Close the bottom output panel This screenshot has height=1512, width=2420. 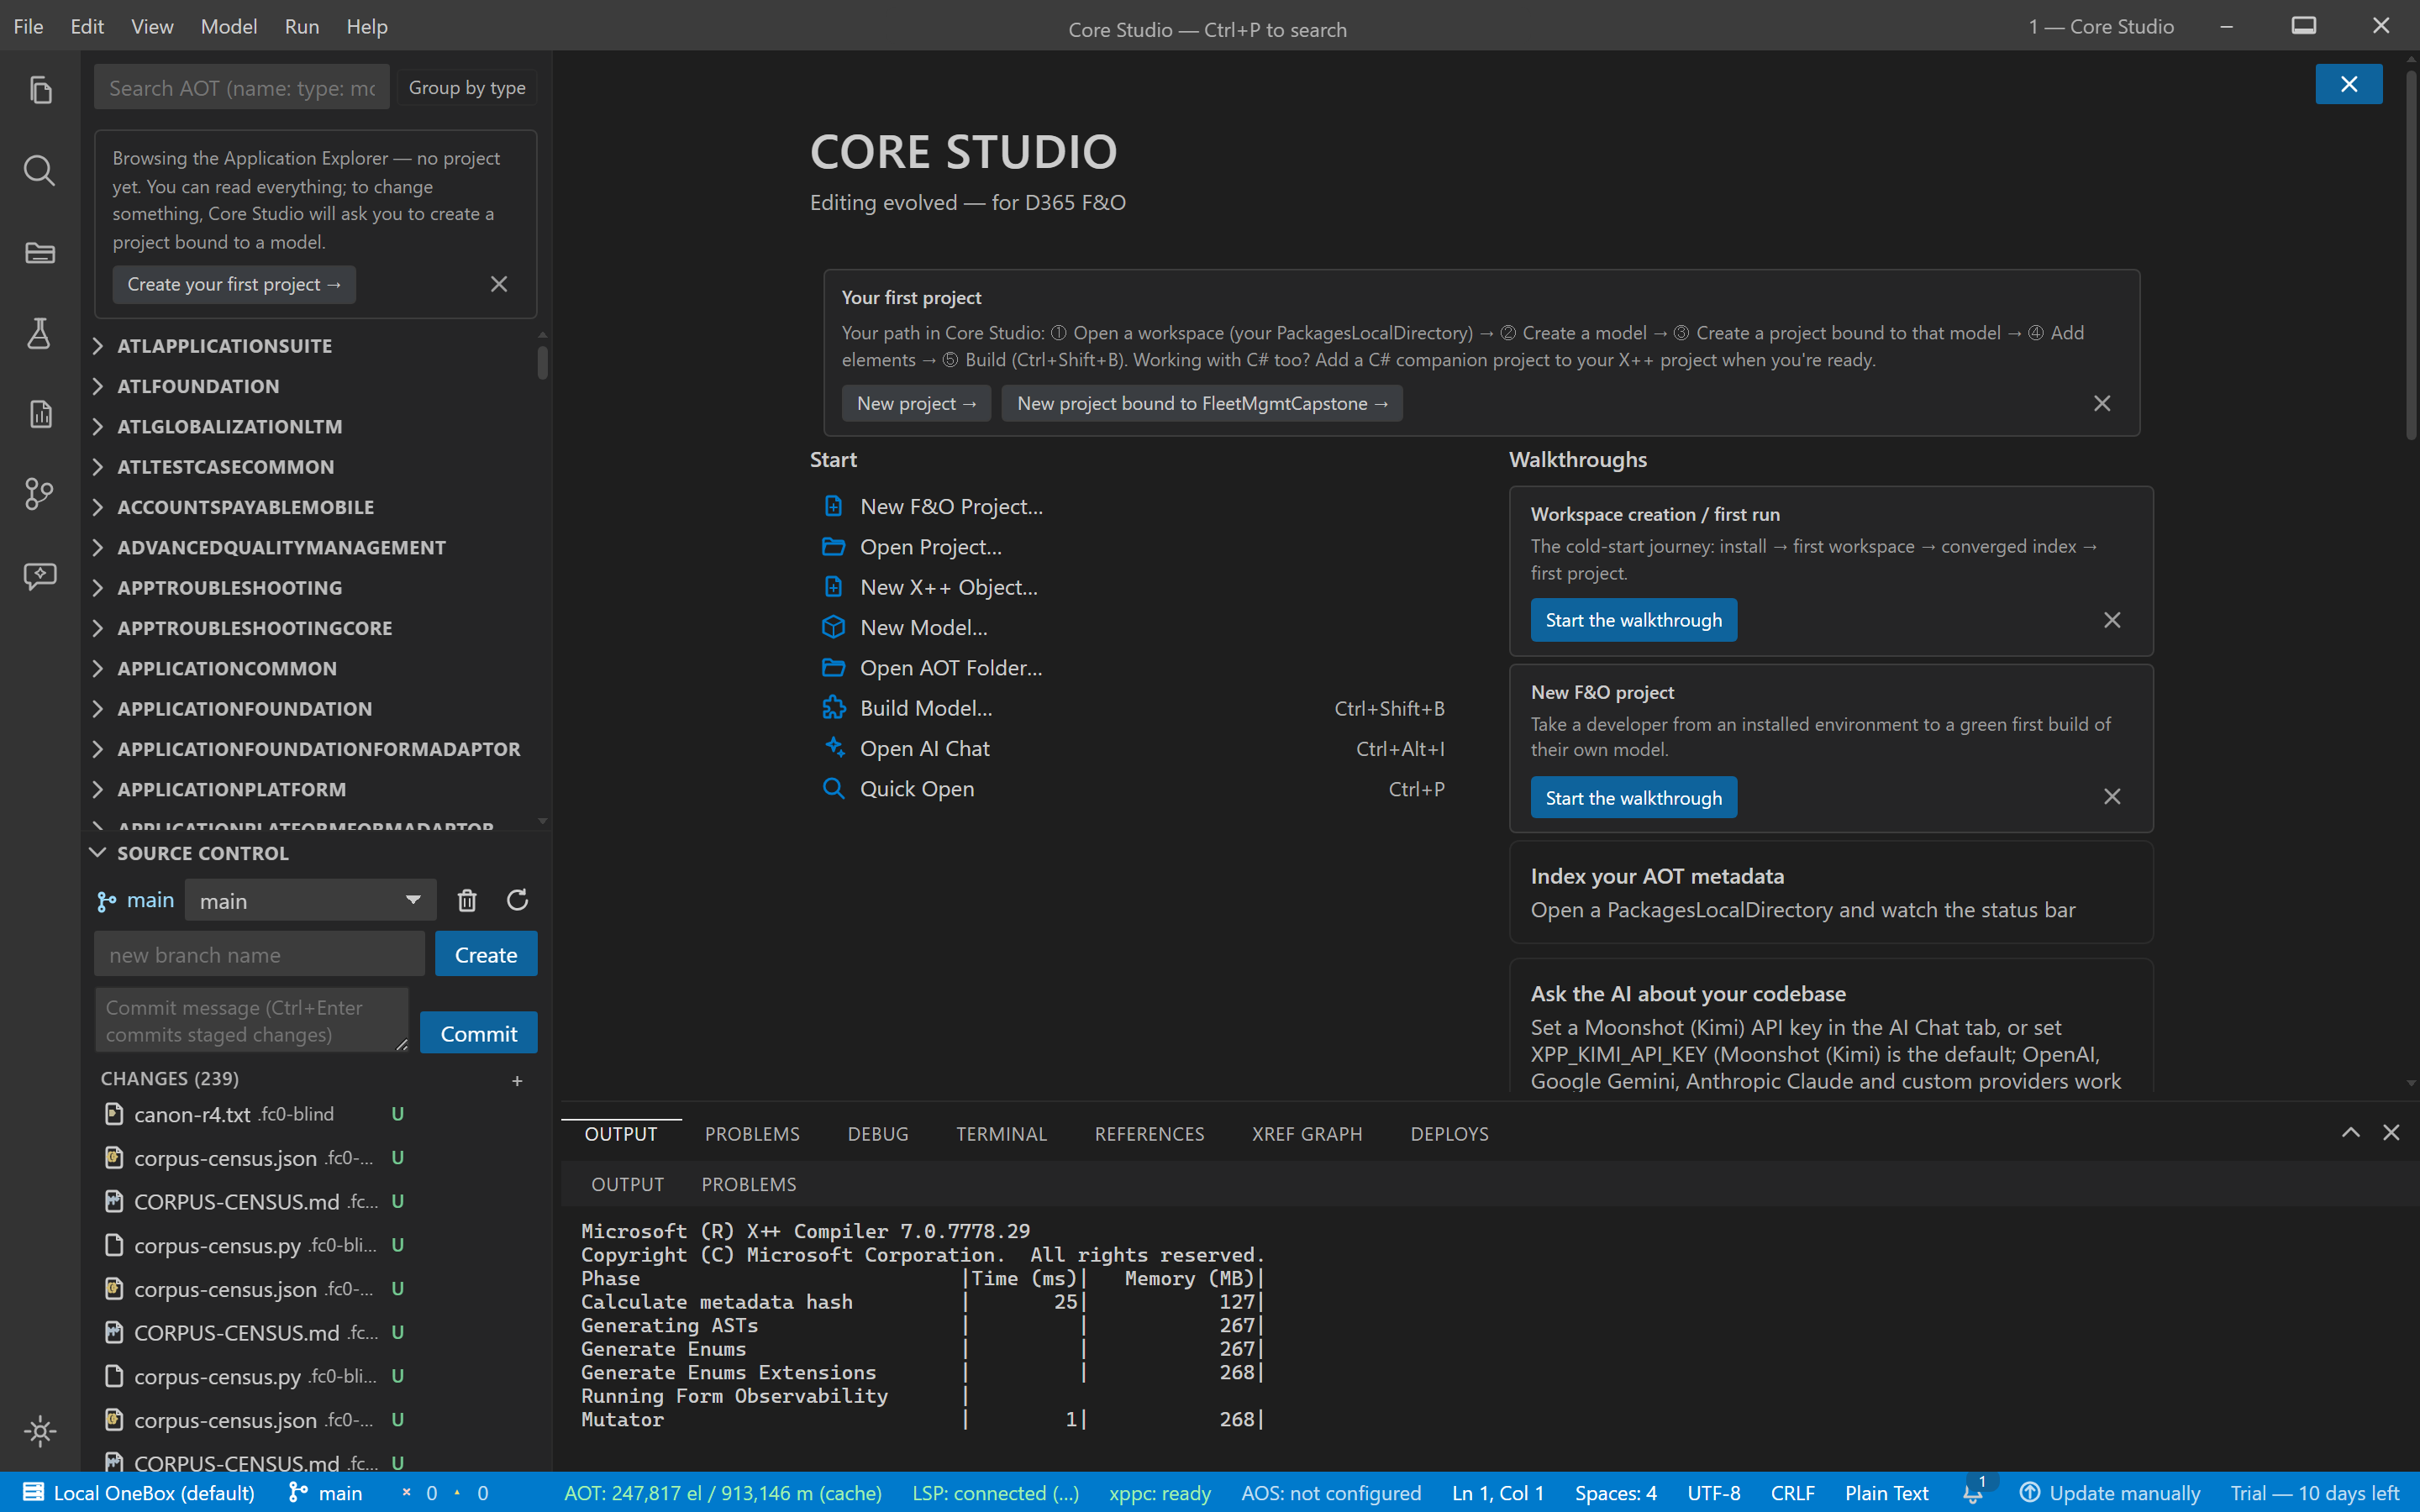pyautogui.click(x=2391, y=1132)
